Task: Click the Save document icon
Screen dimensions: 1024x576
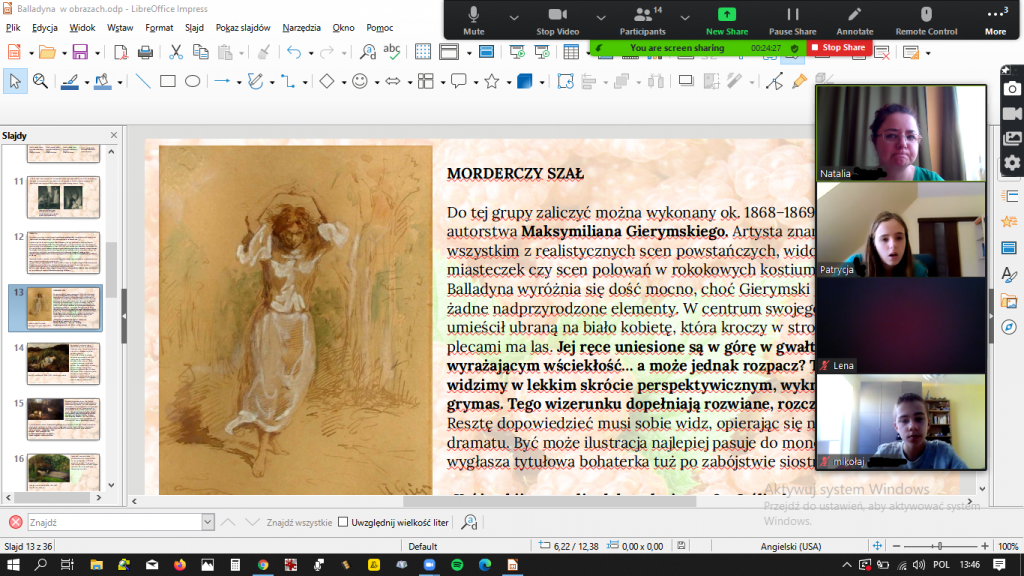Action: point(79,52)
